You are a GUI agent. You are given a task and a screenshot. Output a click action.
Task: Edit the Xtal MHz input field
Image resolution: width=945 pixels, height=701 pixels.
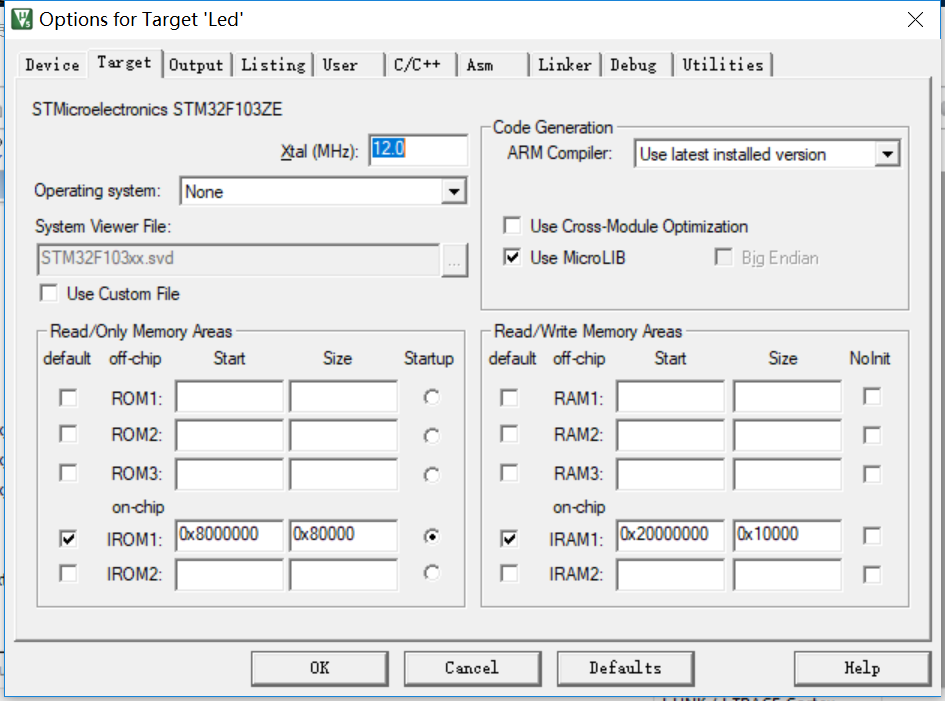[x=417, y=149]
